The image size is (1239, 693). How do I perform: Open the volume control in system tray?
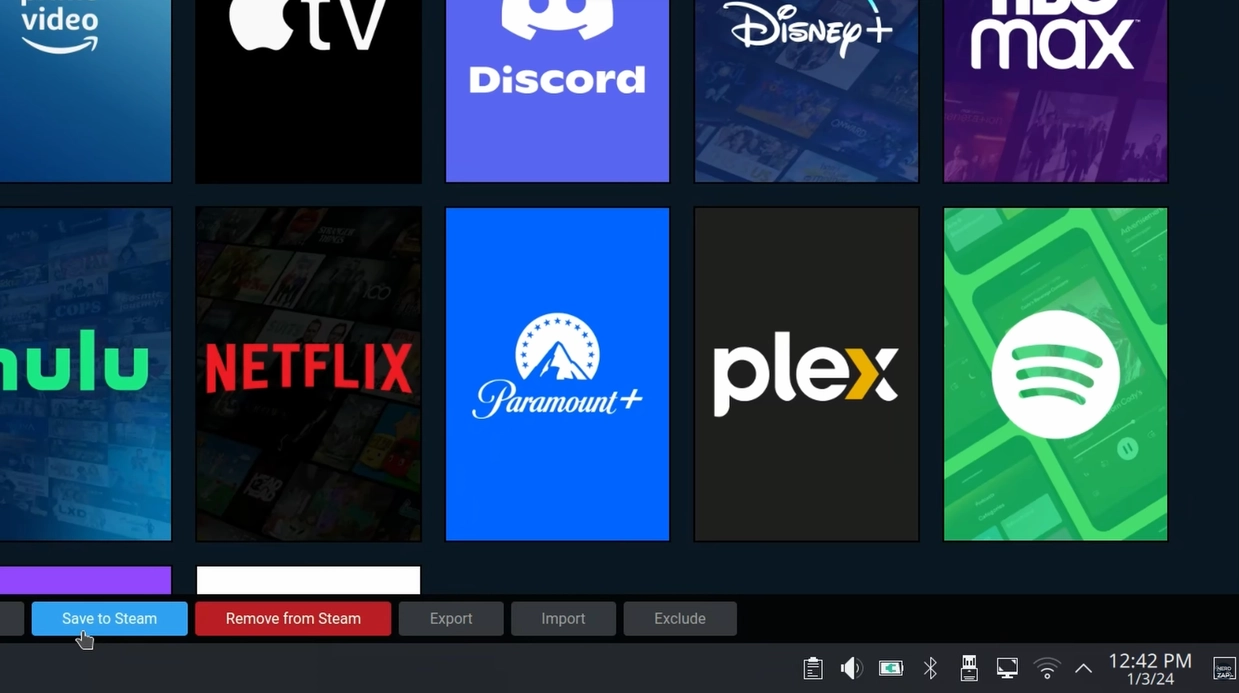(851, 668)
